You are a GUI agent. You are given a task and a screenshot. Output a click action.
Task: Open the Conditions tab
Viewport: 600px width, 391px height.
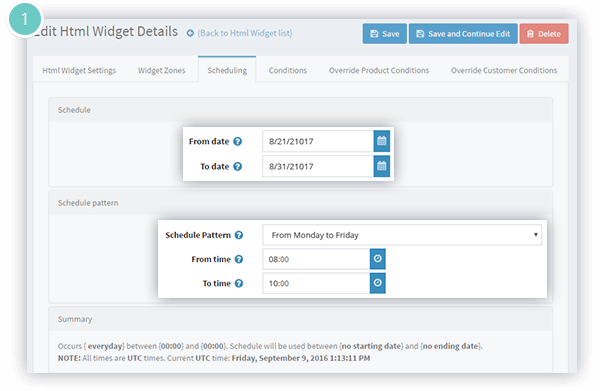(x=288, y=70)
